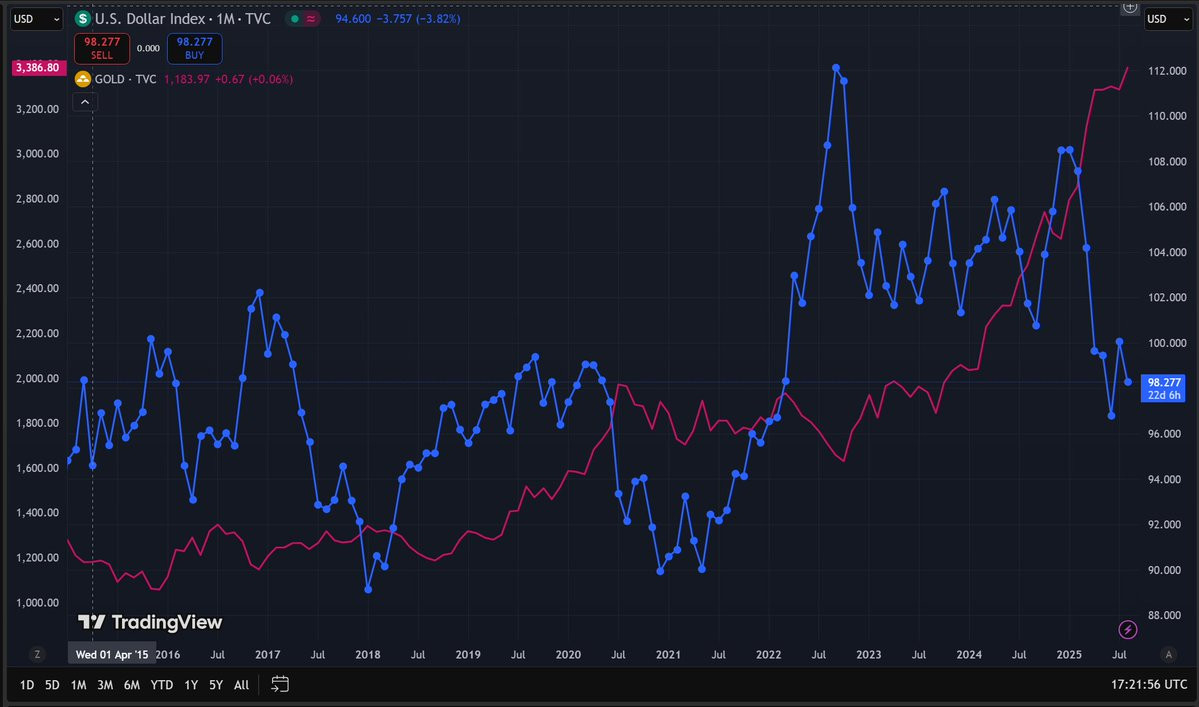
Task: Click the green market status dot
Action: tap(294, 19)
